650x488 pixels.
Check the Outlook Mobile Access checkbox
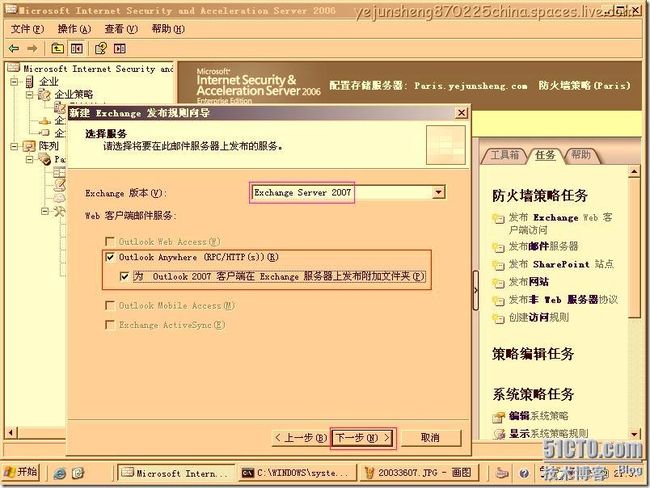110,306
